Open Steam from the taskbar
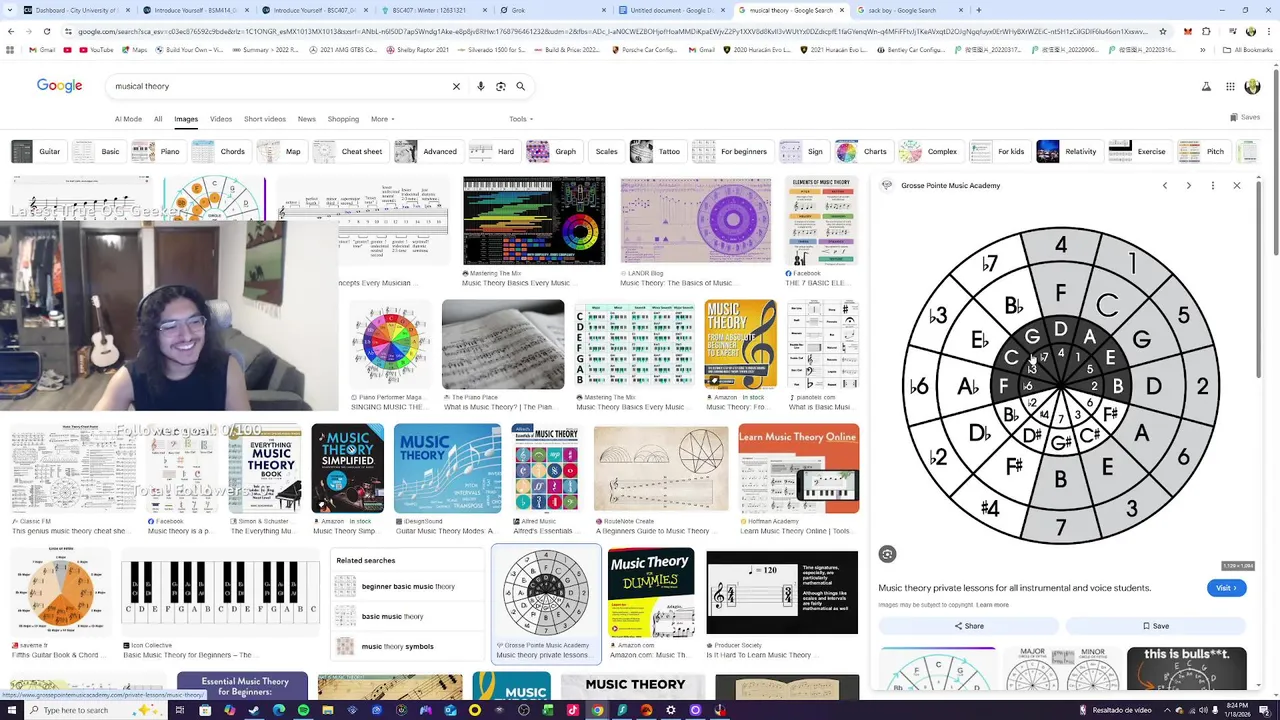 [x=254, y=710]
